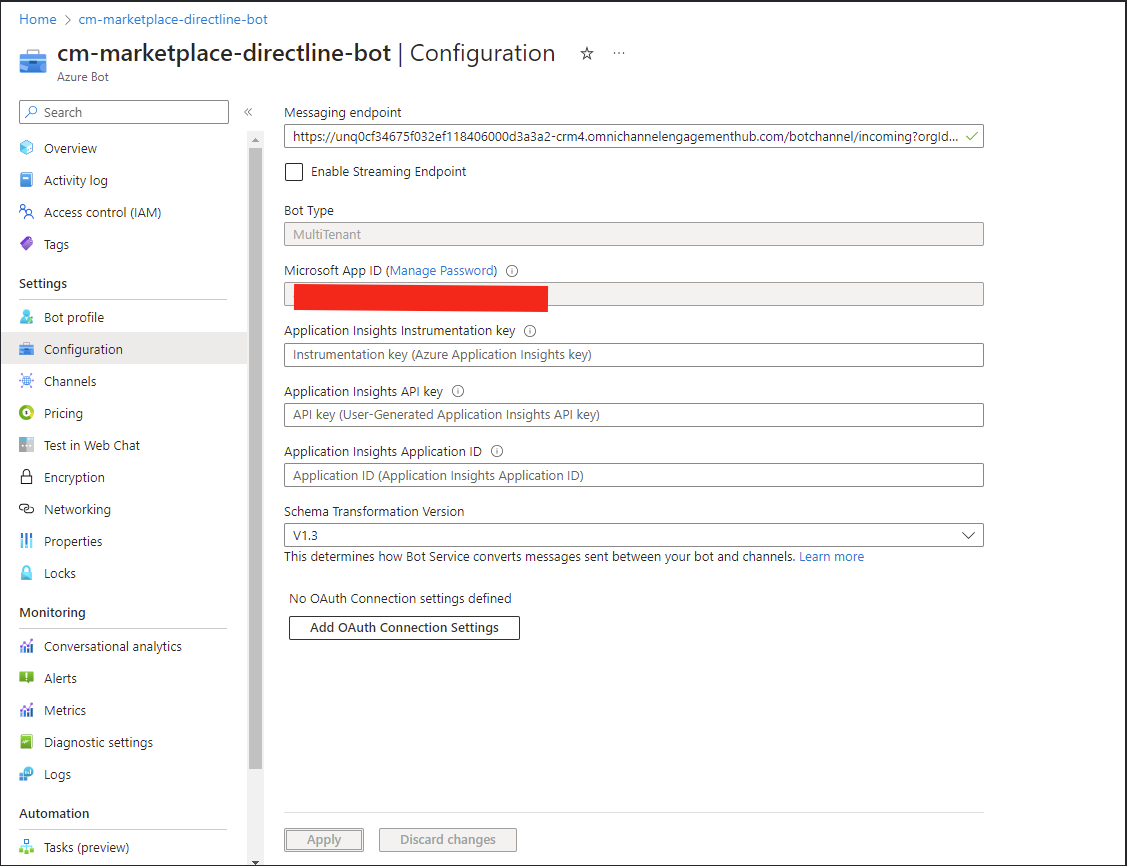
Task: Click info icon for Instrumentation key
Action: tap(530, 331)
